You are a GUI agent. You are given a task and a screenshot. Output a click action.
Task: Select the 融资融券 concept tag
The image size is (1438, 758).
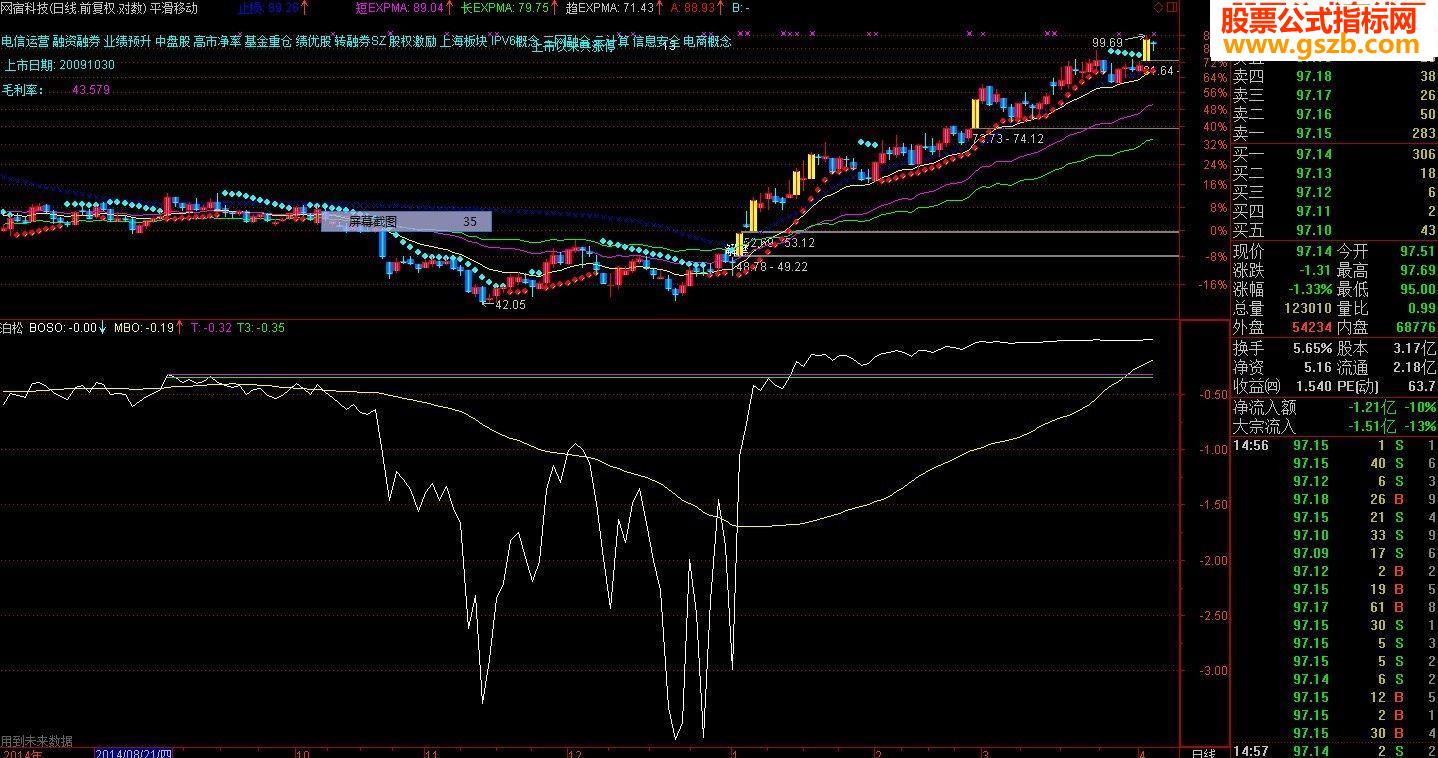click(x=76, y=42)
